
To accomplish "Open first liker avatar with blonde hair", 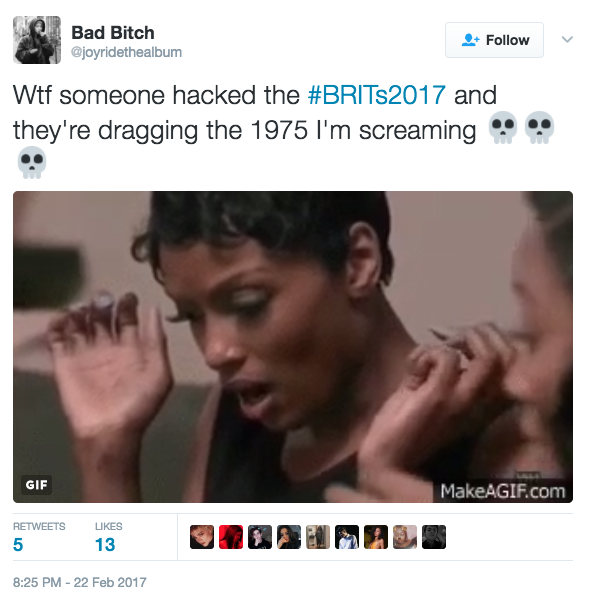I will coord(202,537).
